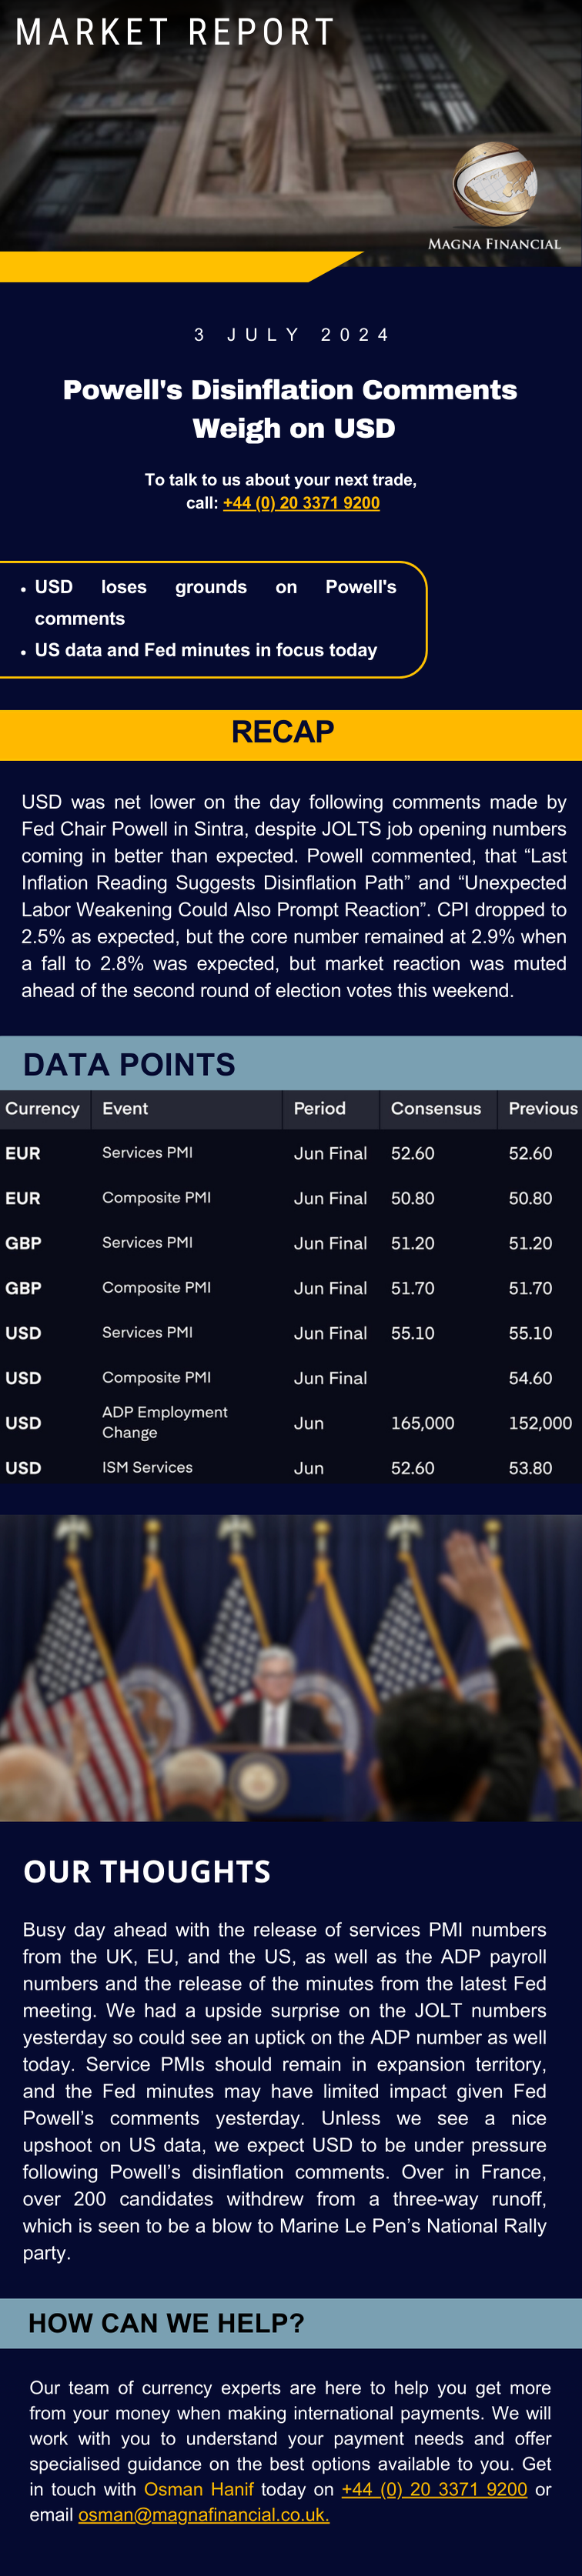This screenshot has height=2576, width=582.
Task: Open the osman@magnafinancial.co.uk email link
Action: click(204, 2514)
